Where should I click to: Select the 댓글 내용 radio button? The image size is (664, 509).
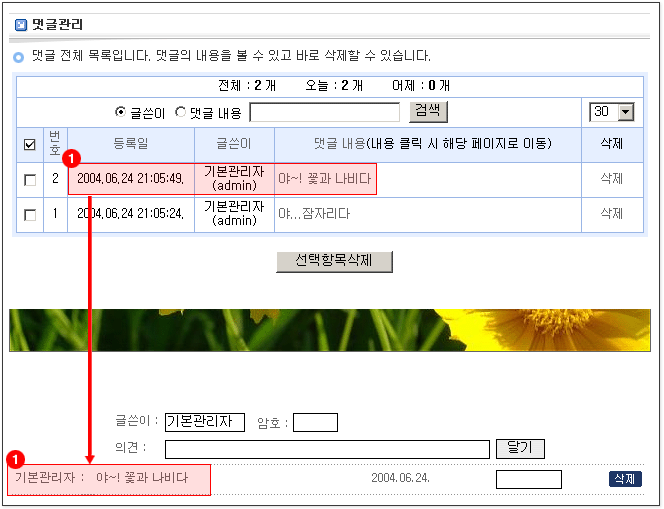coord(181,112)
